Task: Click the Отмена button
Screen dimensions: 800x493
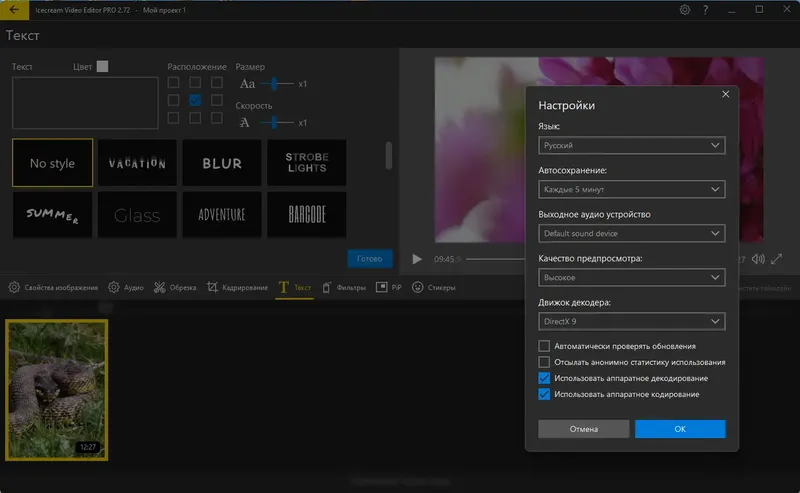Action: 583,429
